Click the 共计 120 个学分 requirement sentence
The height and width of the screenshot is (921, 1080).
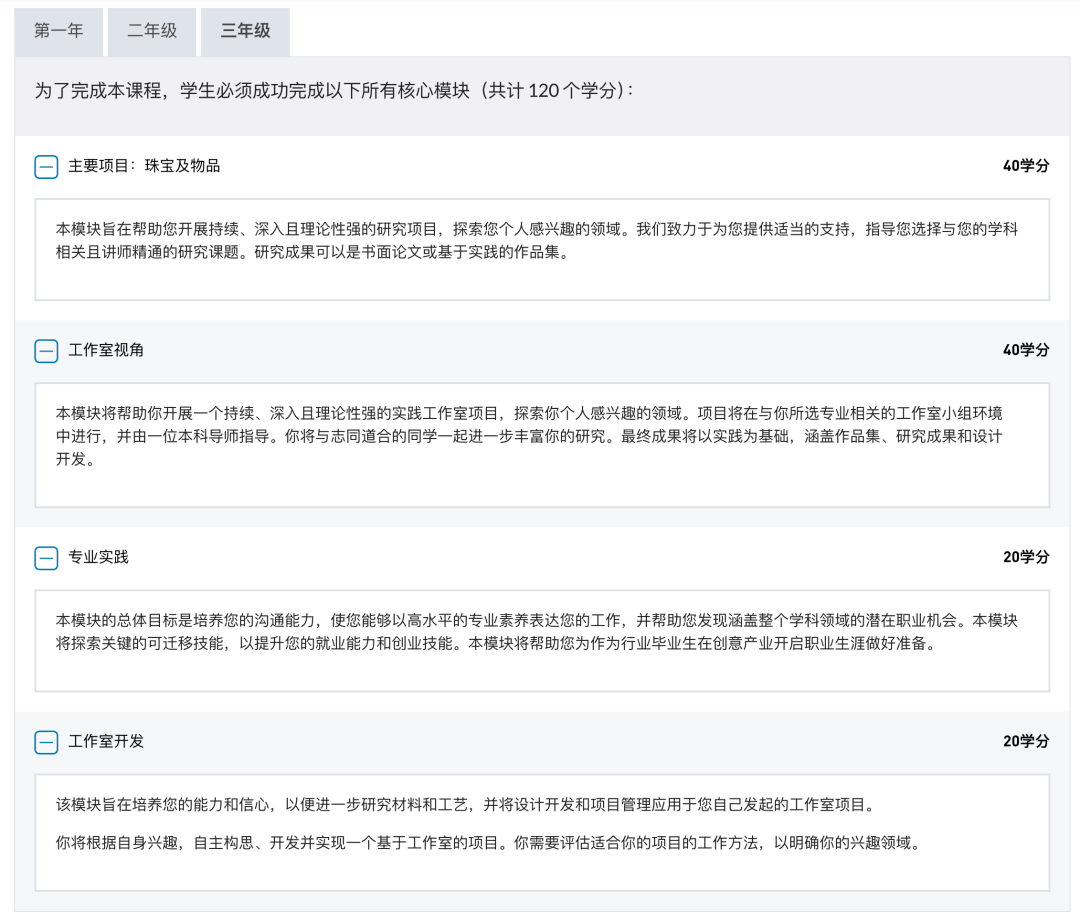pos(334,91)
